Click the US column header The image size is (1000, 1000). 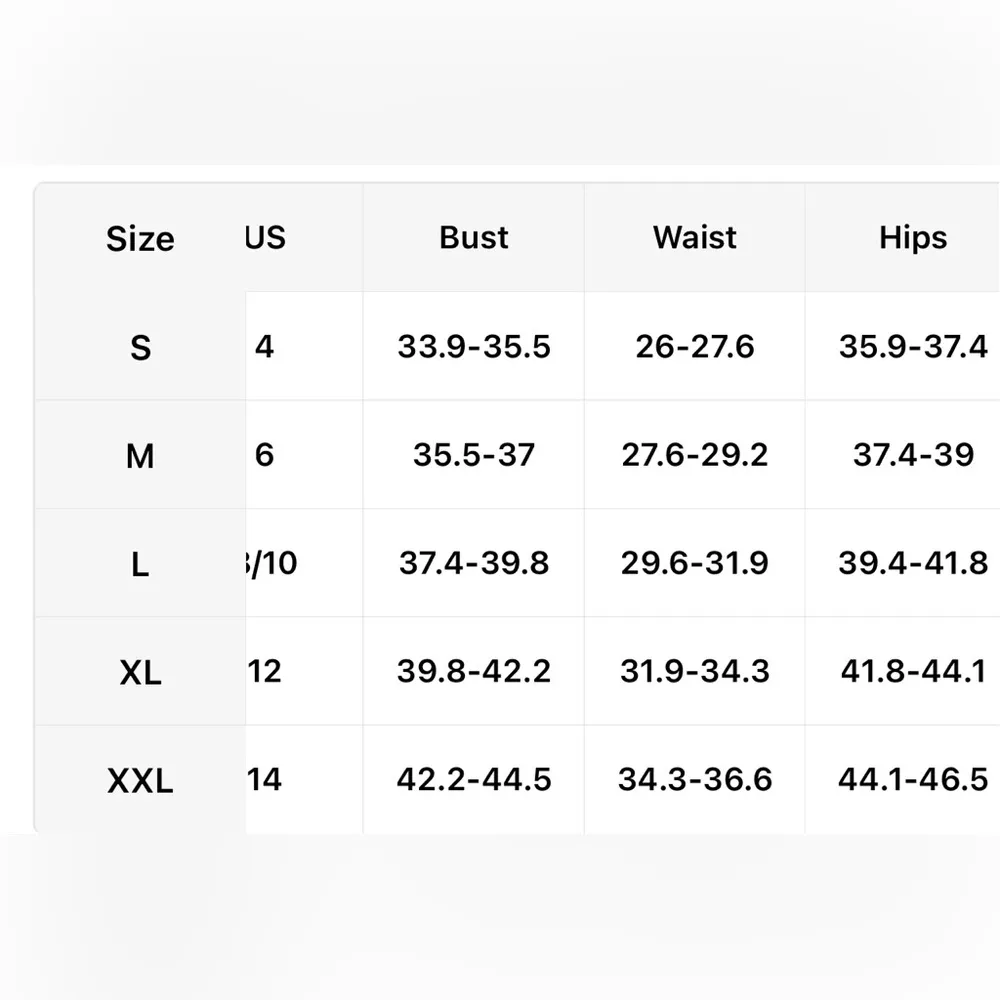point(266,238)
